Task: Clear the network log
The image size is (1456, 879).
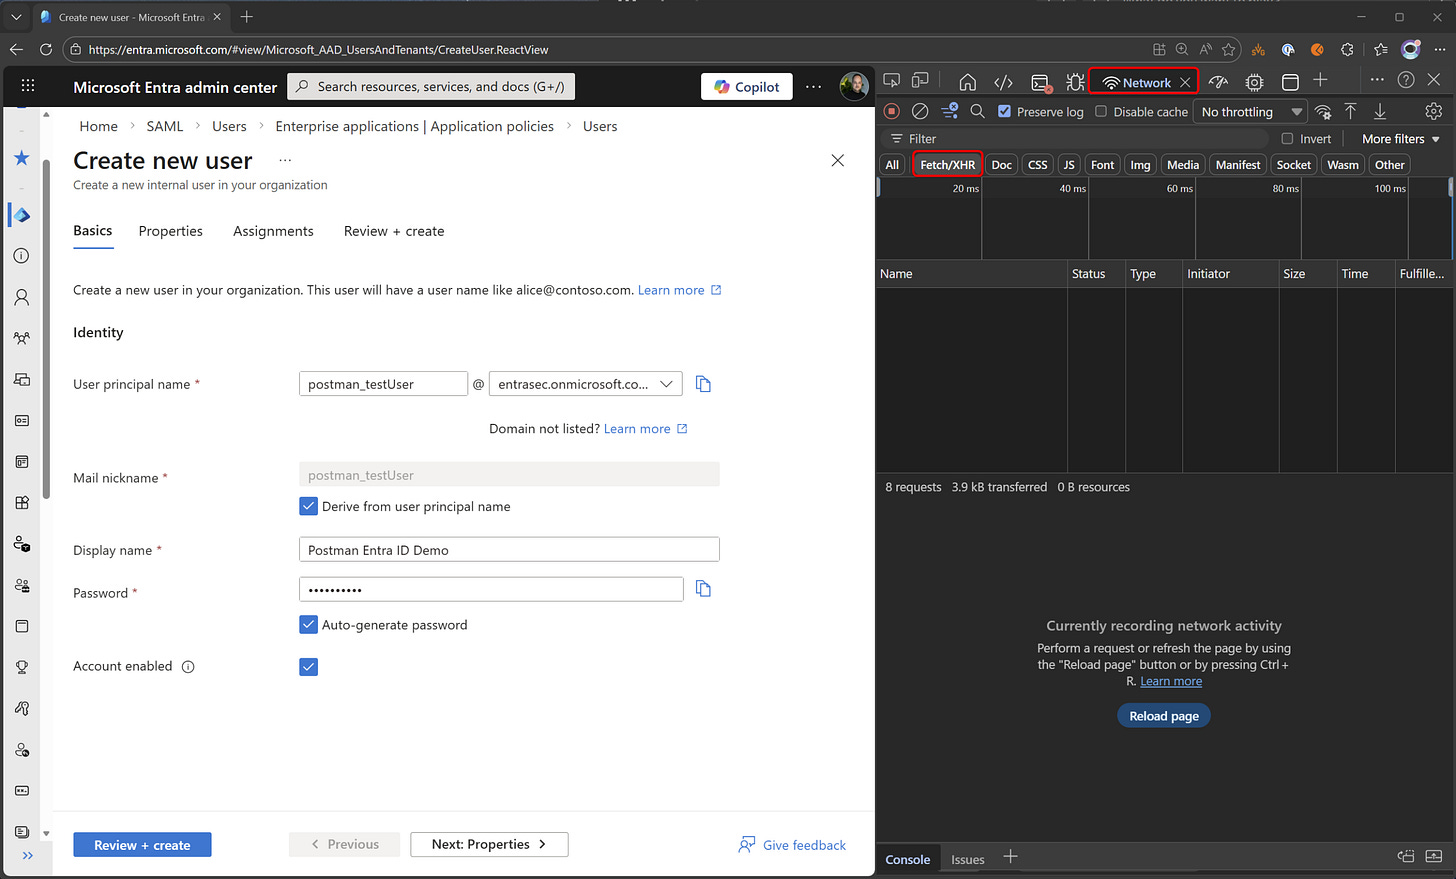Action: (x=920, y=111)
